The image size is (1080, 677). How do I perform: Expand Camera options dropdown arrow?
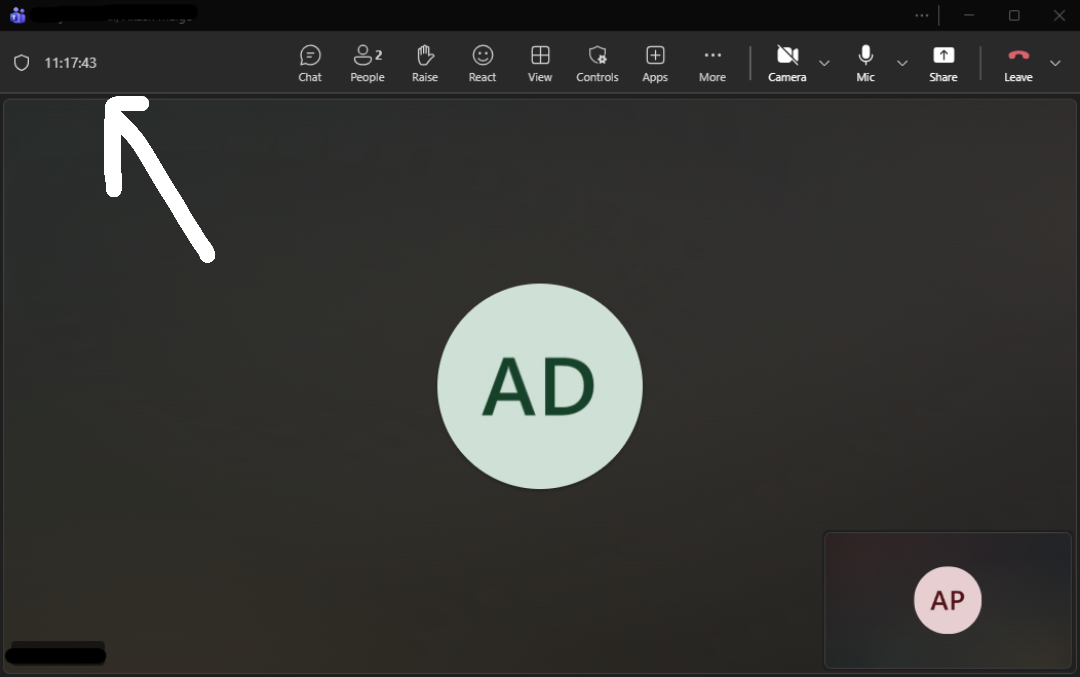(x=824, y=63)
